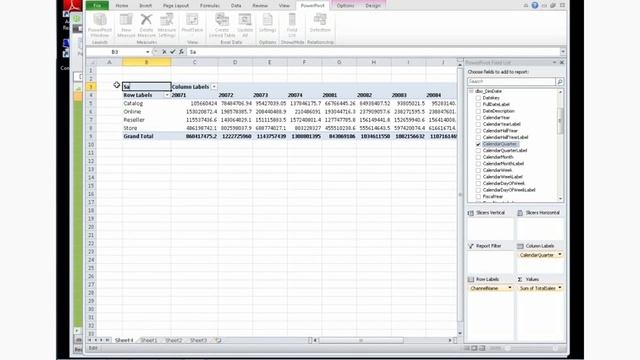The width and height of the screenshot is (640, 360).
Task: Open Excel Help question mark icon
Action: pos(535,5)
